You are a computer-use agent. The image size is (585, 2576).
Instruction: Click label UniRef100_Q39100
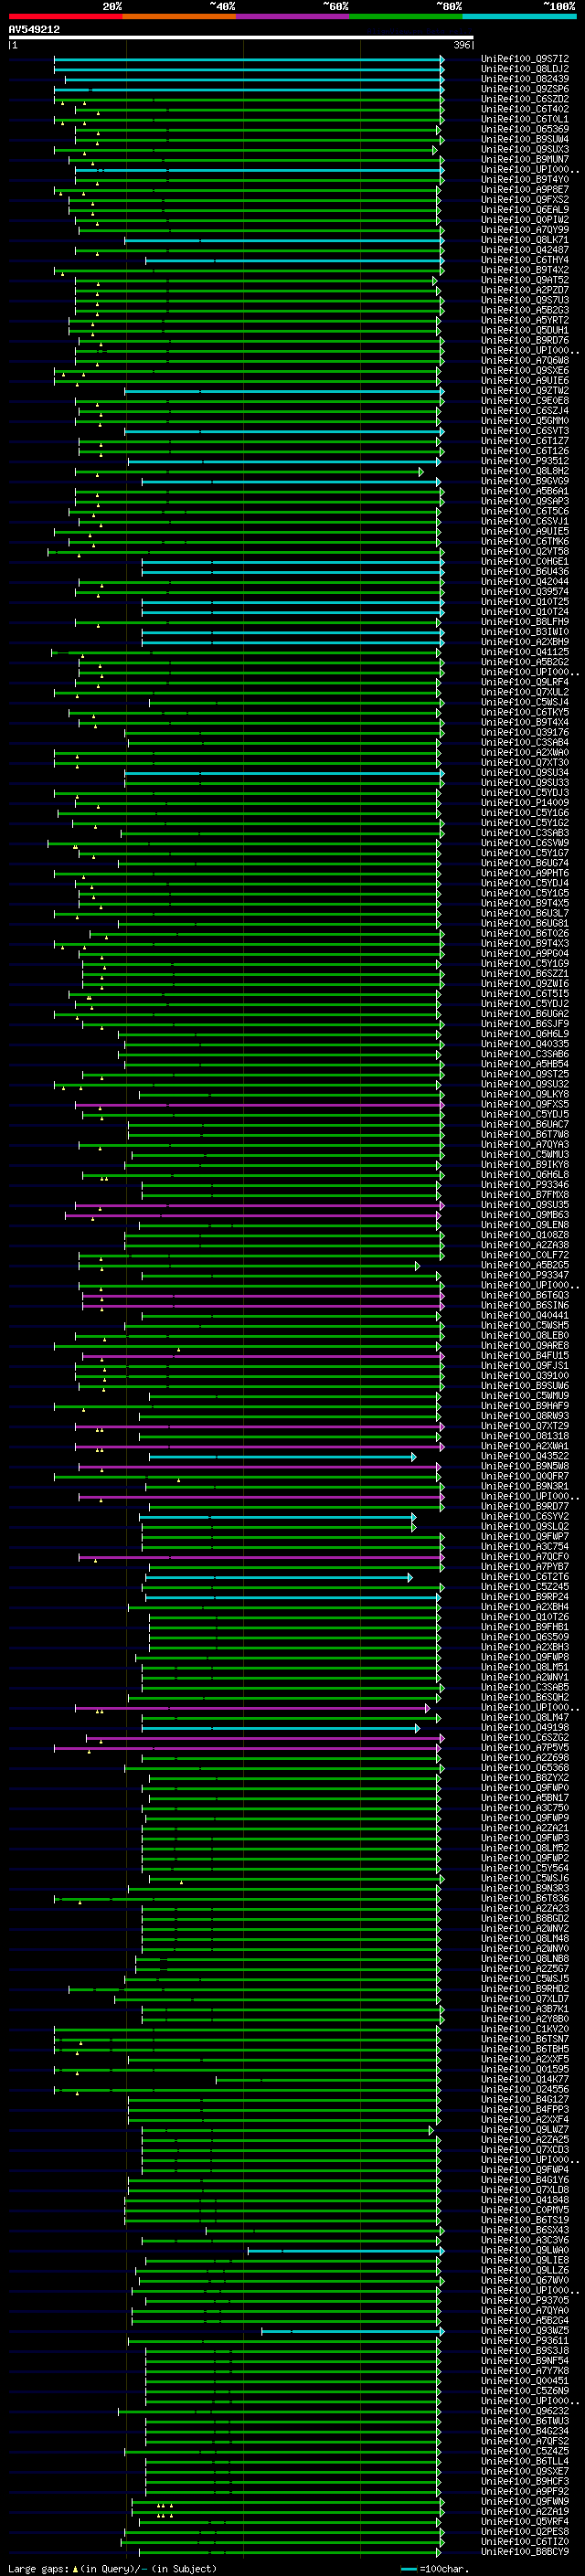click(x=525, y=1375)
